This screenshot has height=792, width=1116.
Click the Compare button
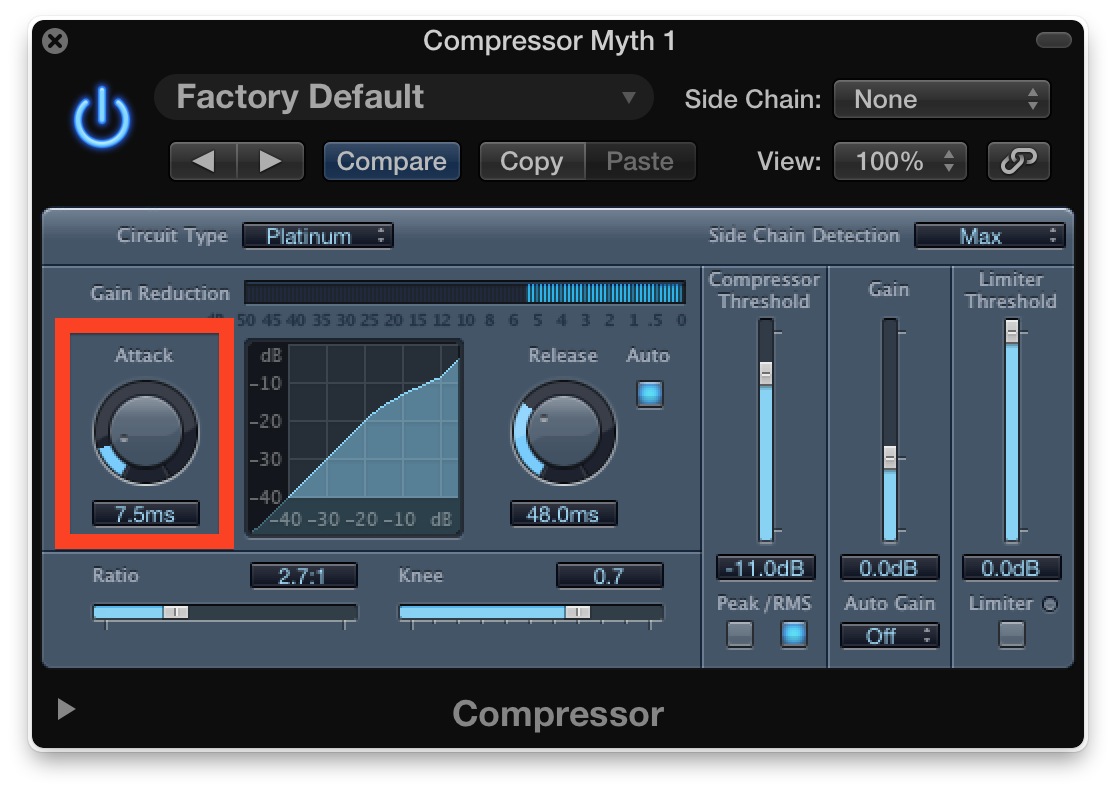click(x=391, y=161)
